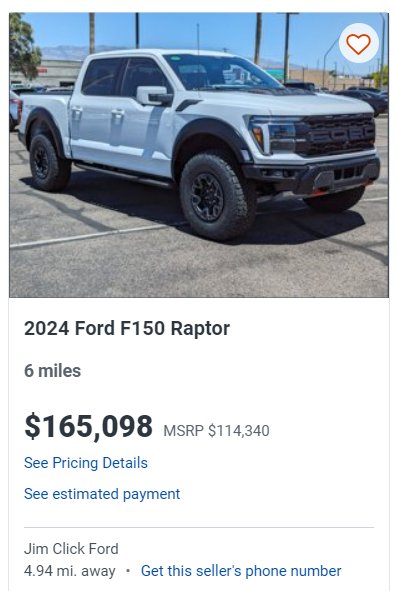Open the 2024 Ford F150 Raptor title
Viewport: 397px width, 591px height.
click(127, 328)
